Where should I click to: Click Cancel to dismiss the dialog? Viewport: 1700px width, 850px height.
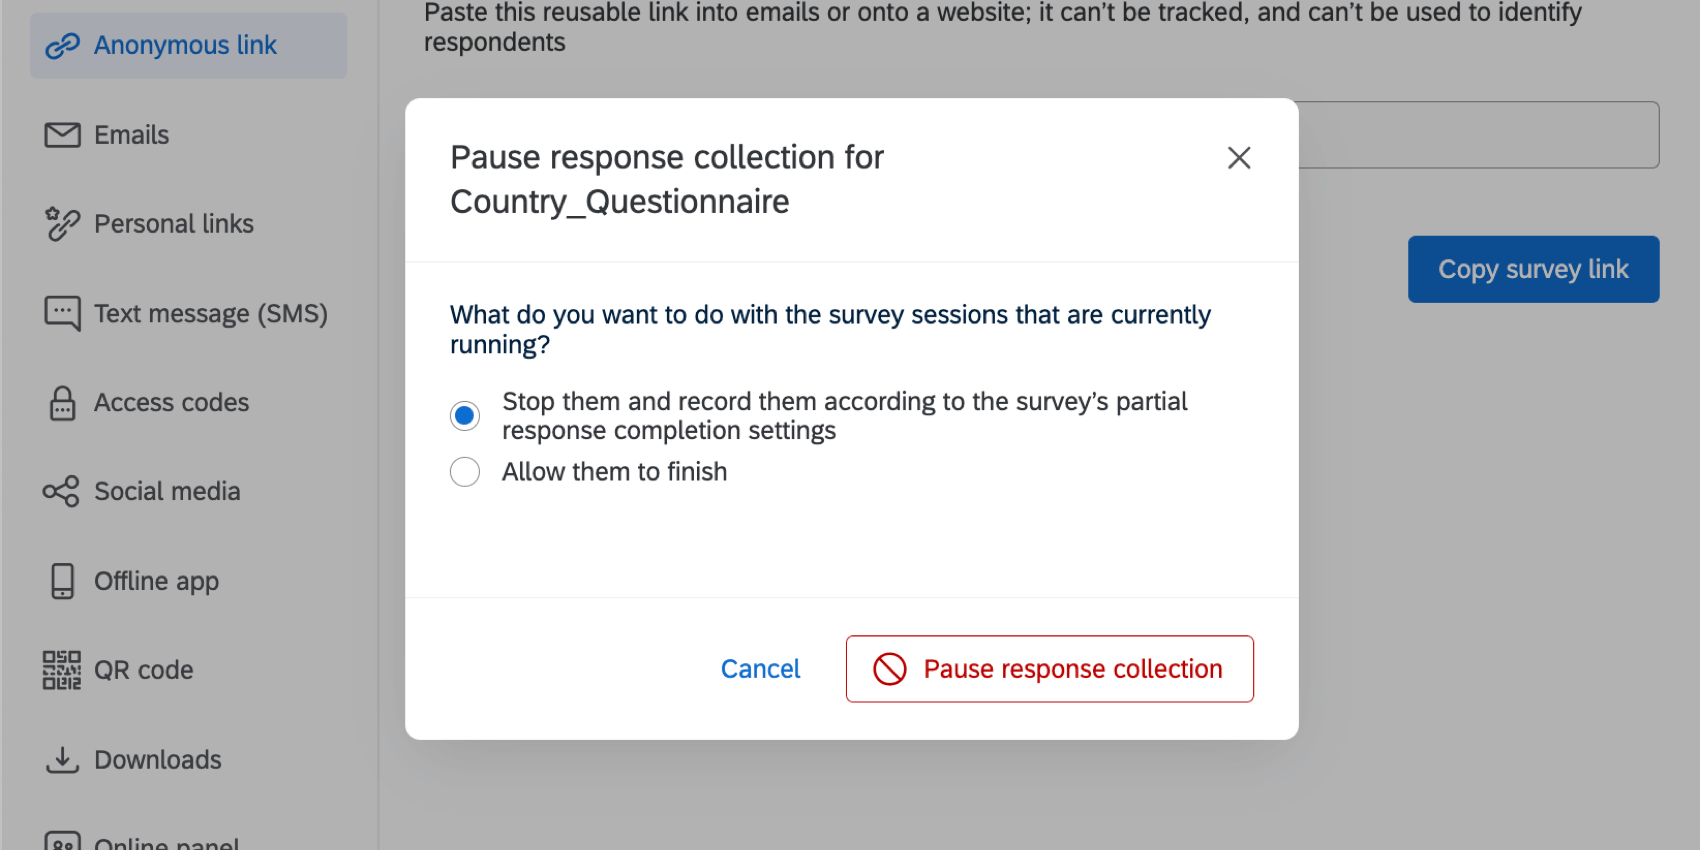[x=760, y=669]
